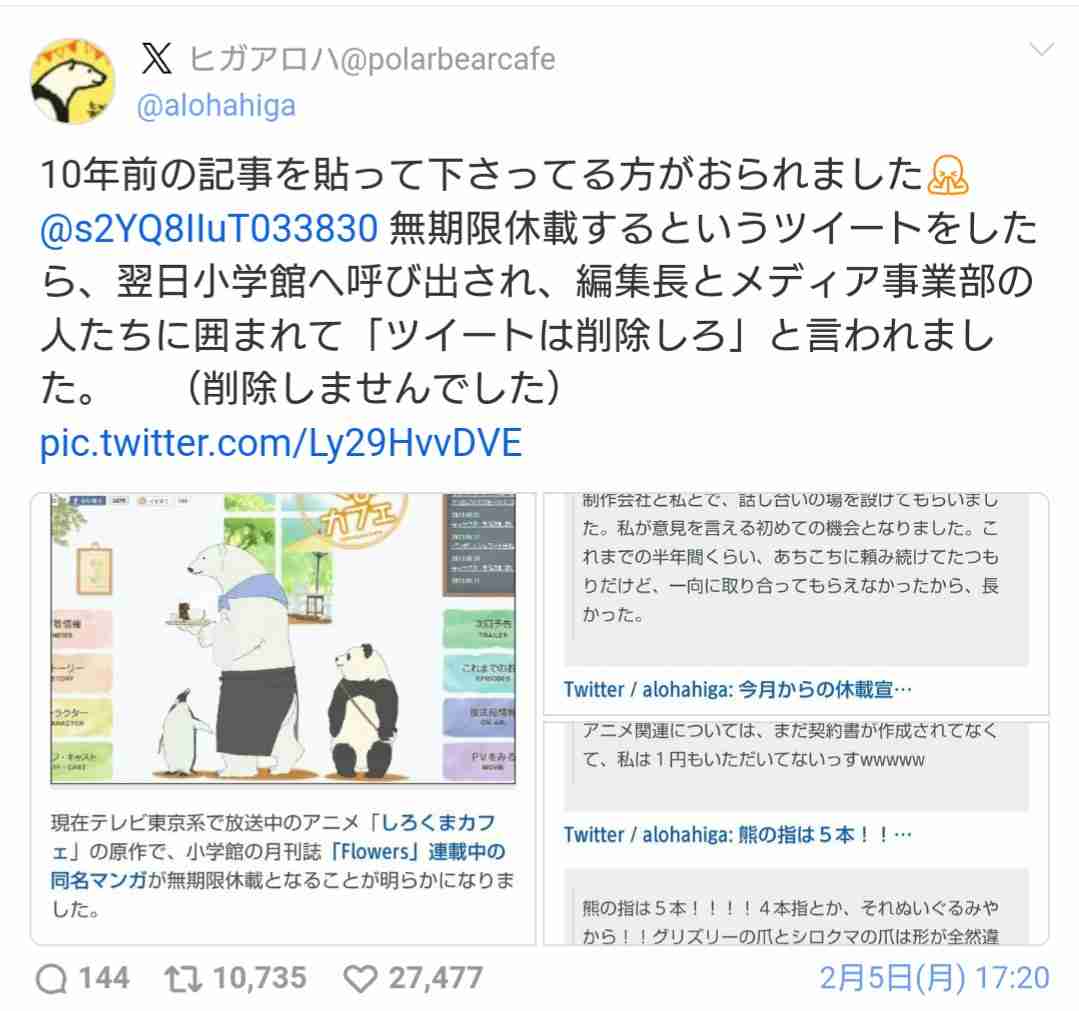Toggle the like heart icon
Image resolution: width=1079 pixels, height=1011 pixels.
(x=360, y=979)
